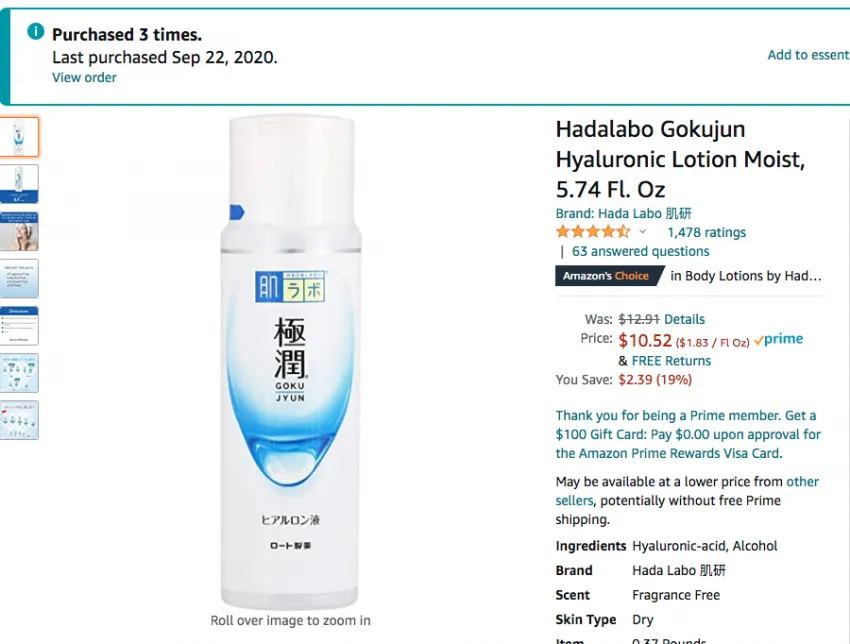Image resolution: width=850 pixels, height=644 pixels.
Task: Open the Brand: Hada Labo link
Action: tap(623, 213)
